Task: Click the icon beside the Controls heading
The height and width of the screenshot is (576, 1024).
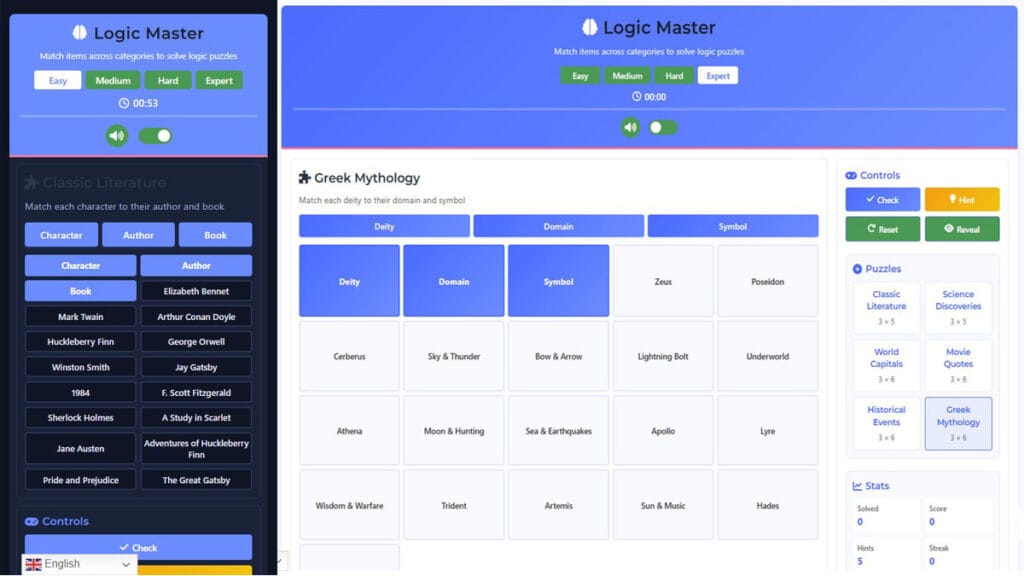Action: pyautogui.click(x=849, y=175)
